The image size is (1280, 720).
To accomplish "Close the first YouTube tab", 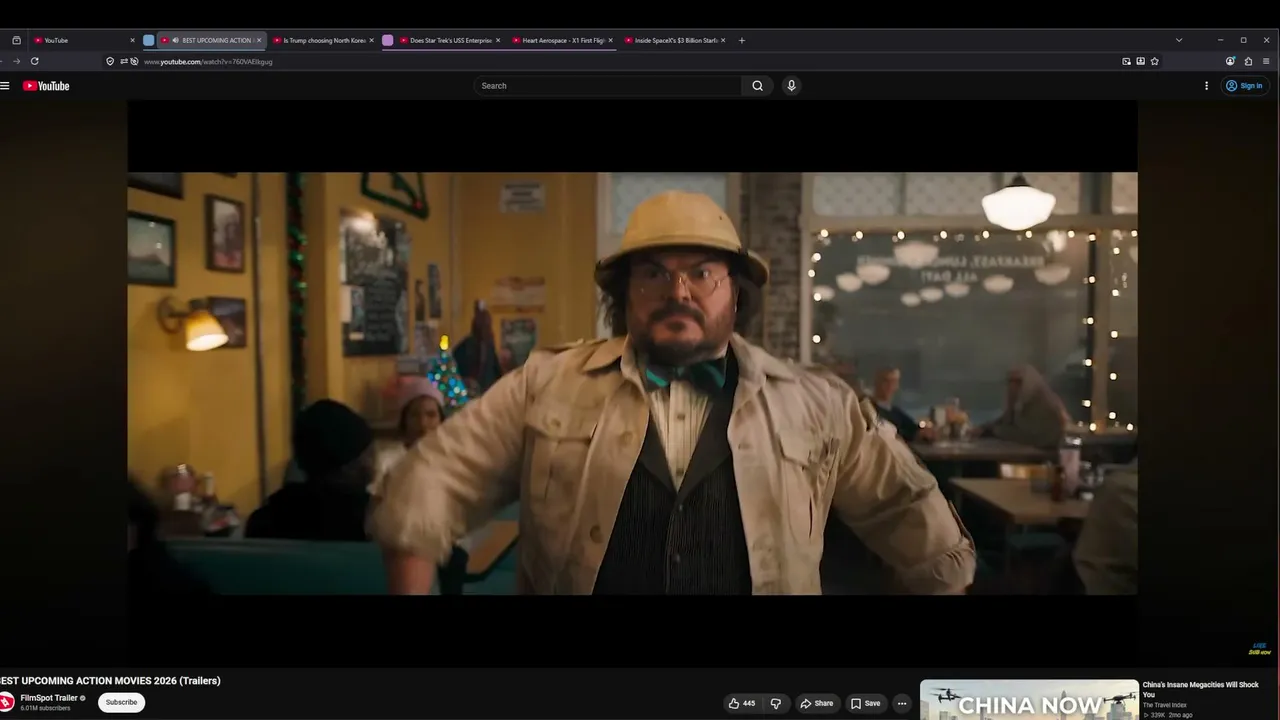I will tap(132, 40).
